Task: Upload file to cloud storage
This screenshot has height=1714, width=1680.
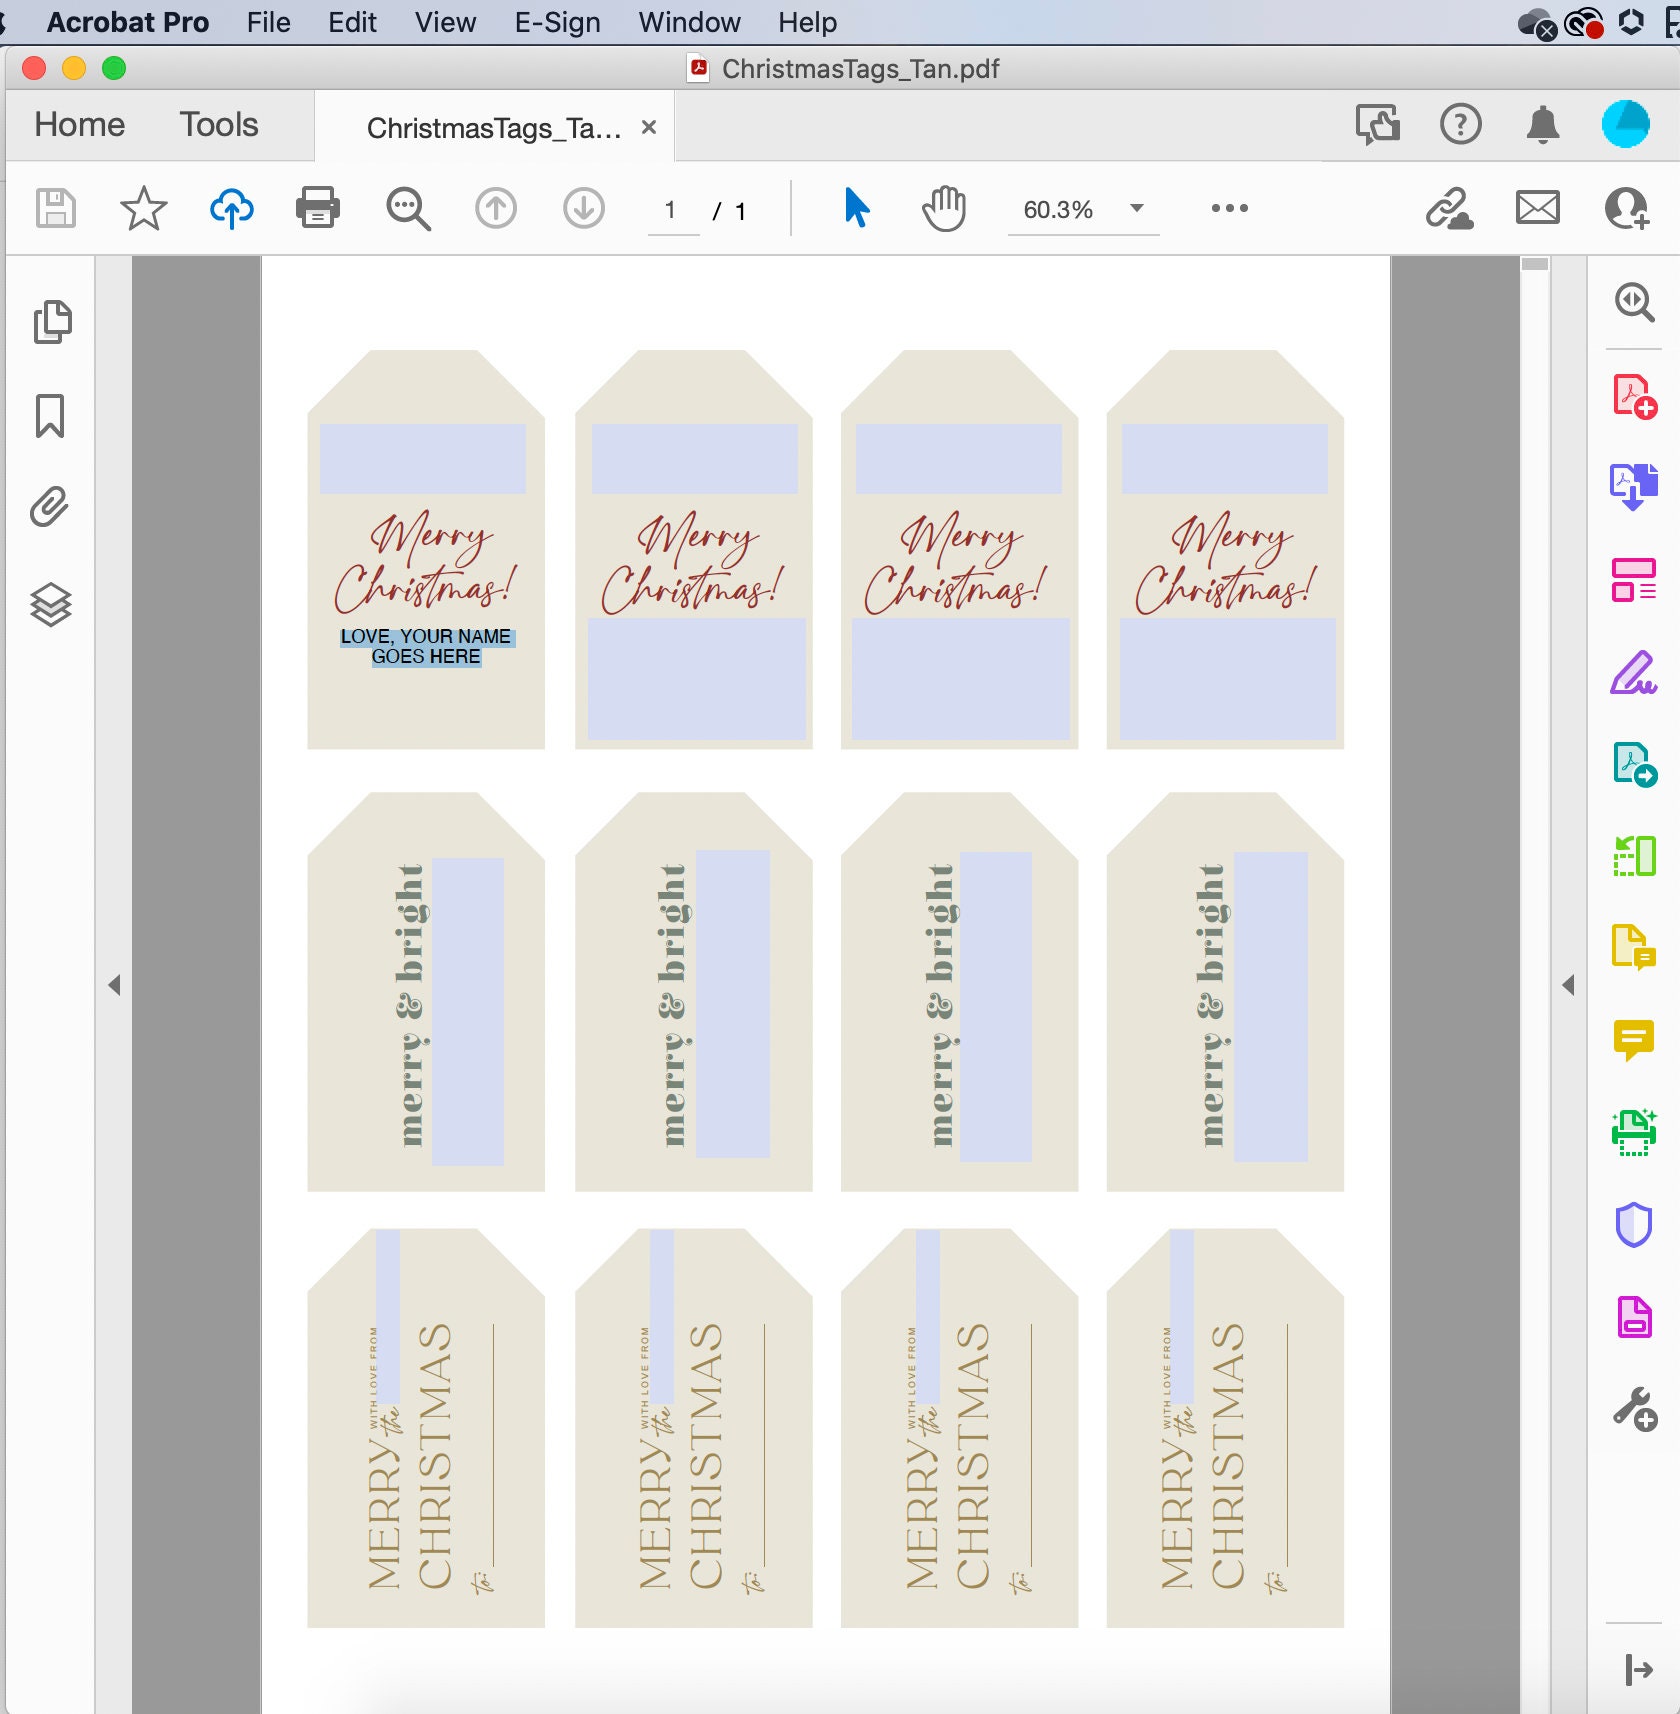Action: (231, 209)
